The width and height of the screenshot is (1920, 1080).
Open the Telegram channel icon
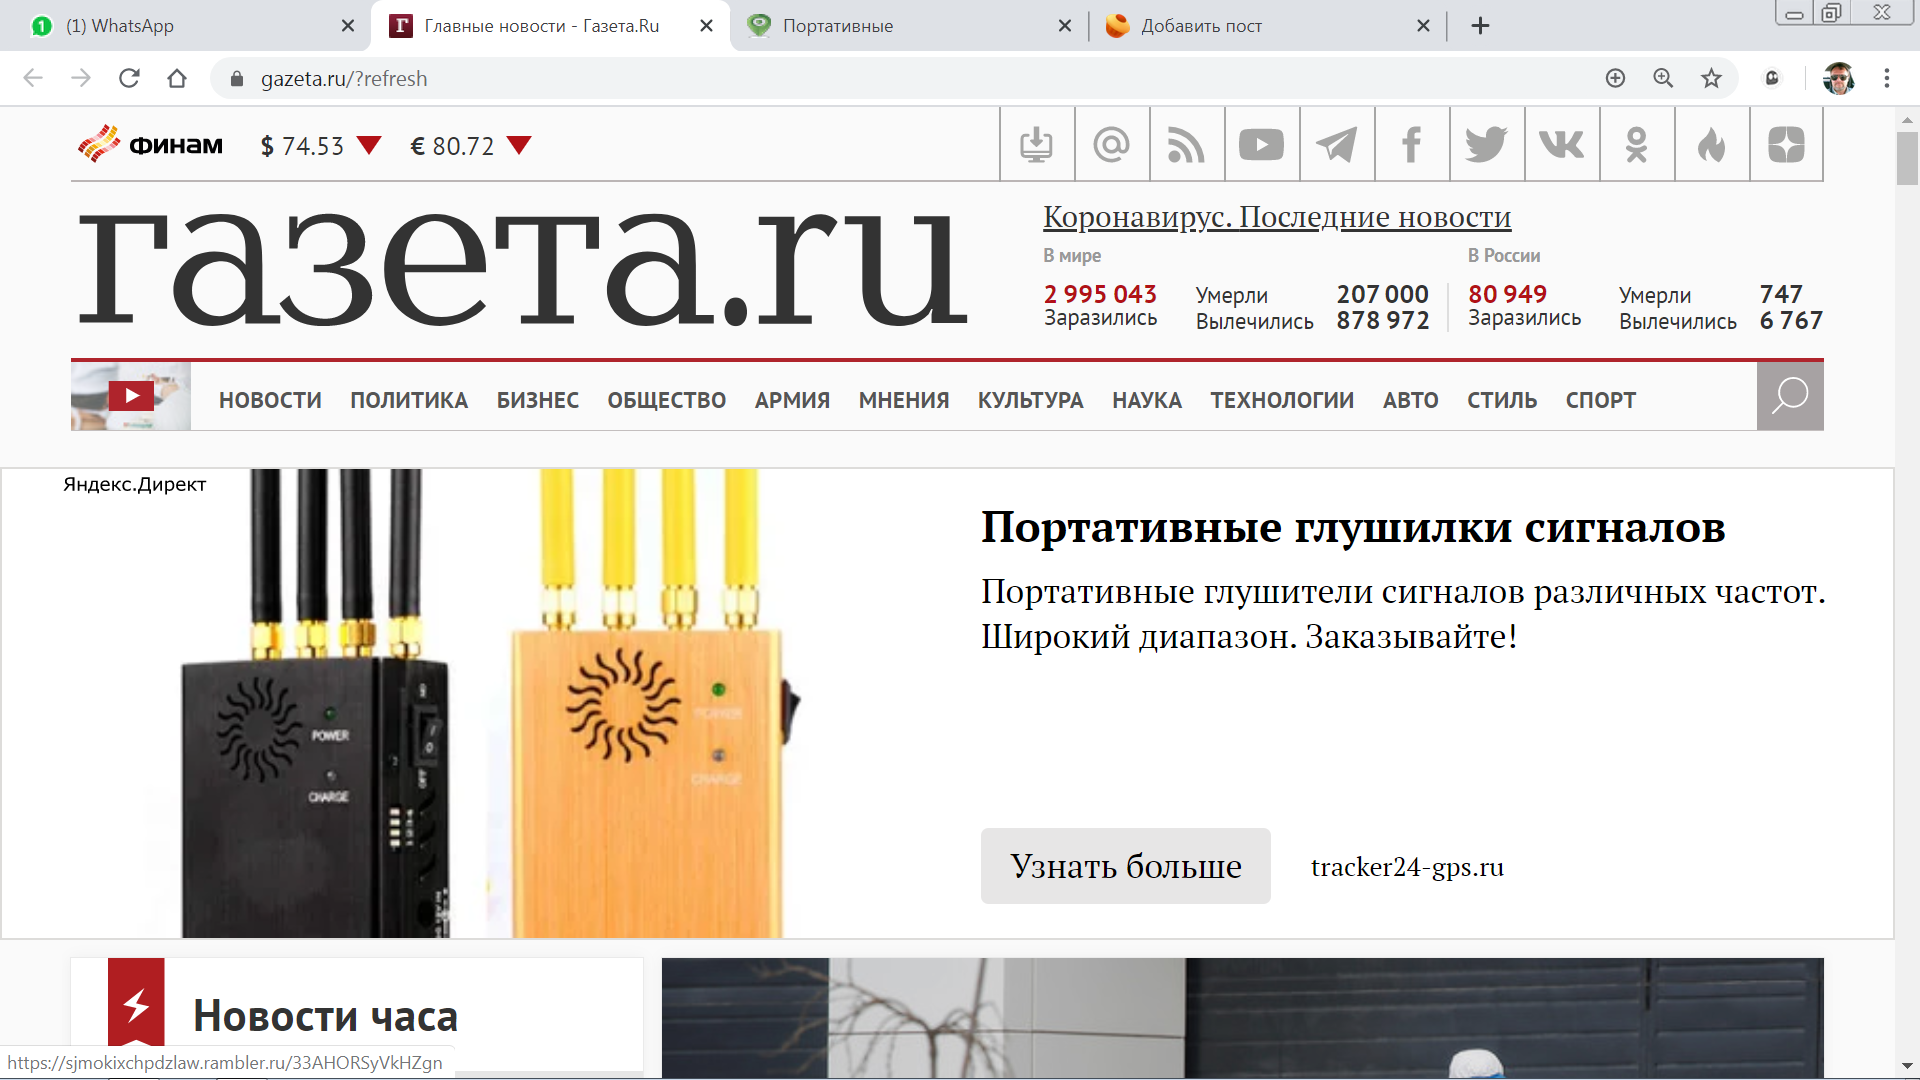(x=1337, y=144)
